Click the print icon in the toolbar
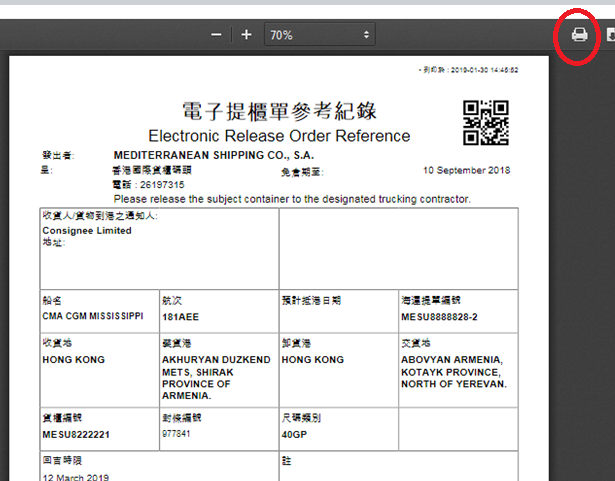 point(579,35)
